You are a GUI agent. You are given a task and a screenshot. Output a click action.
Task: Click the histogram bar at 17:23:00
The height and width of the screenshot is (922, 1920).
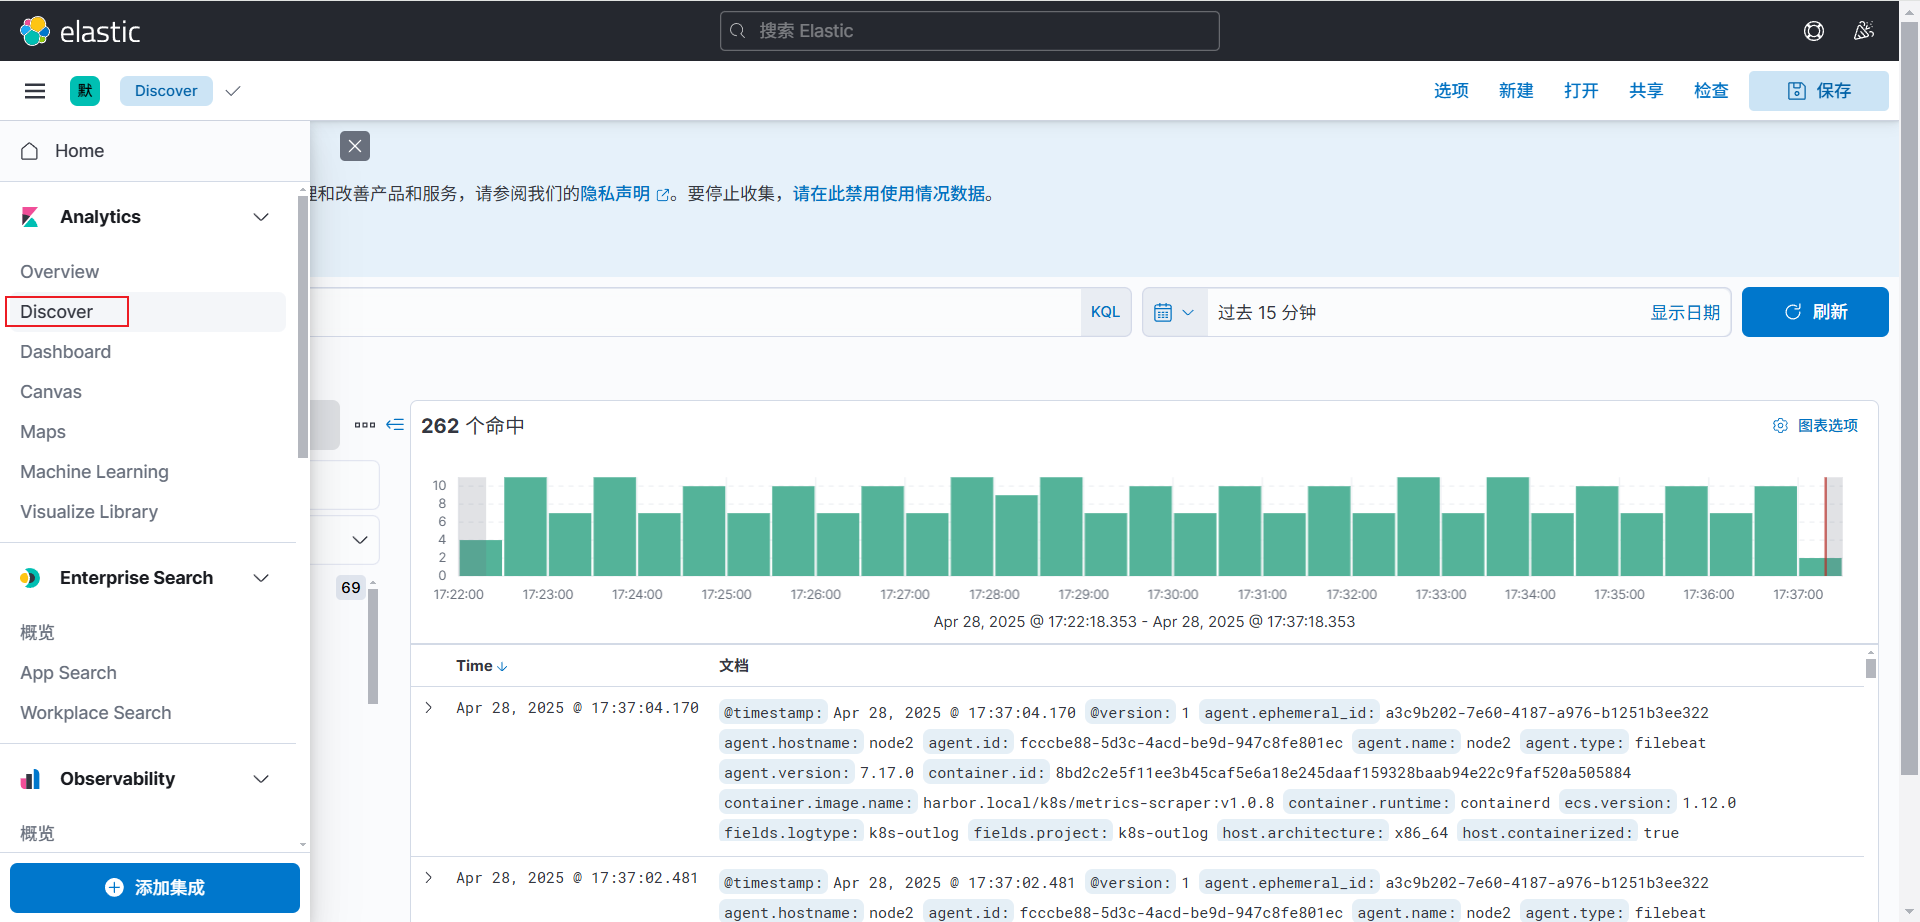coord(570,544)
